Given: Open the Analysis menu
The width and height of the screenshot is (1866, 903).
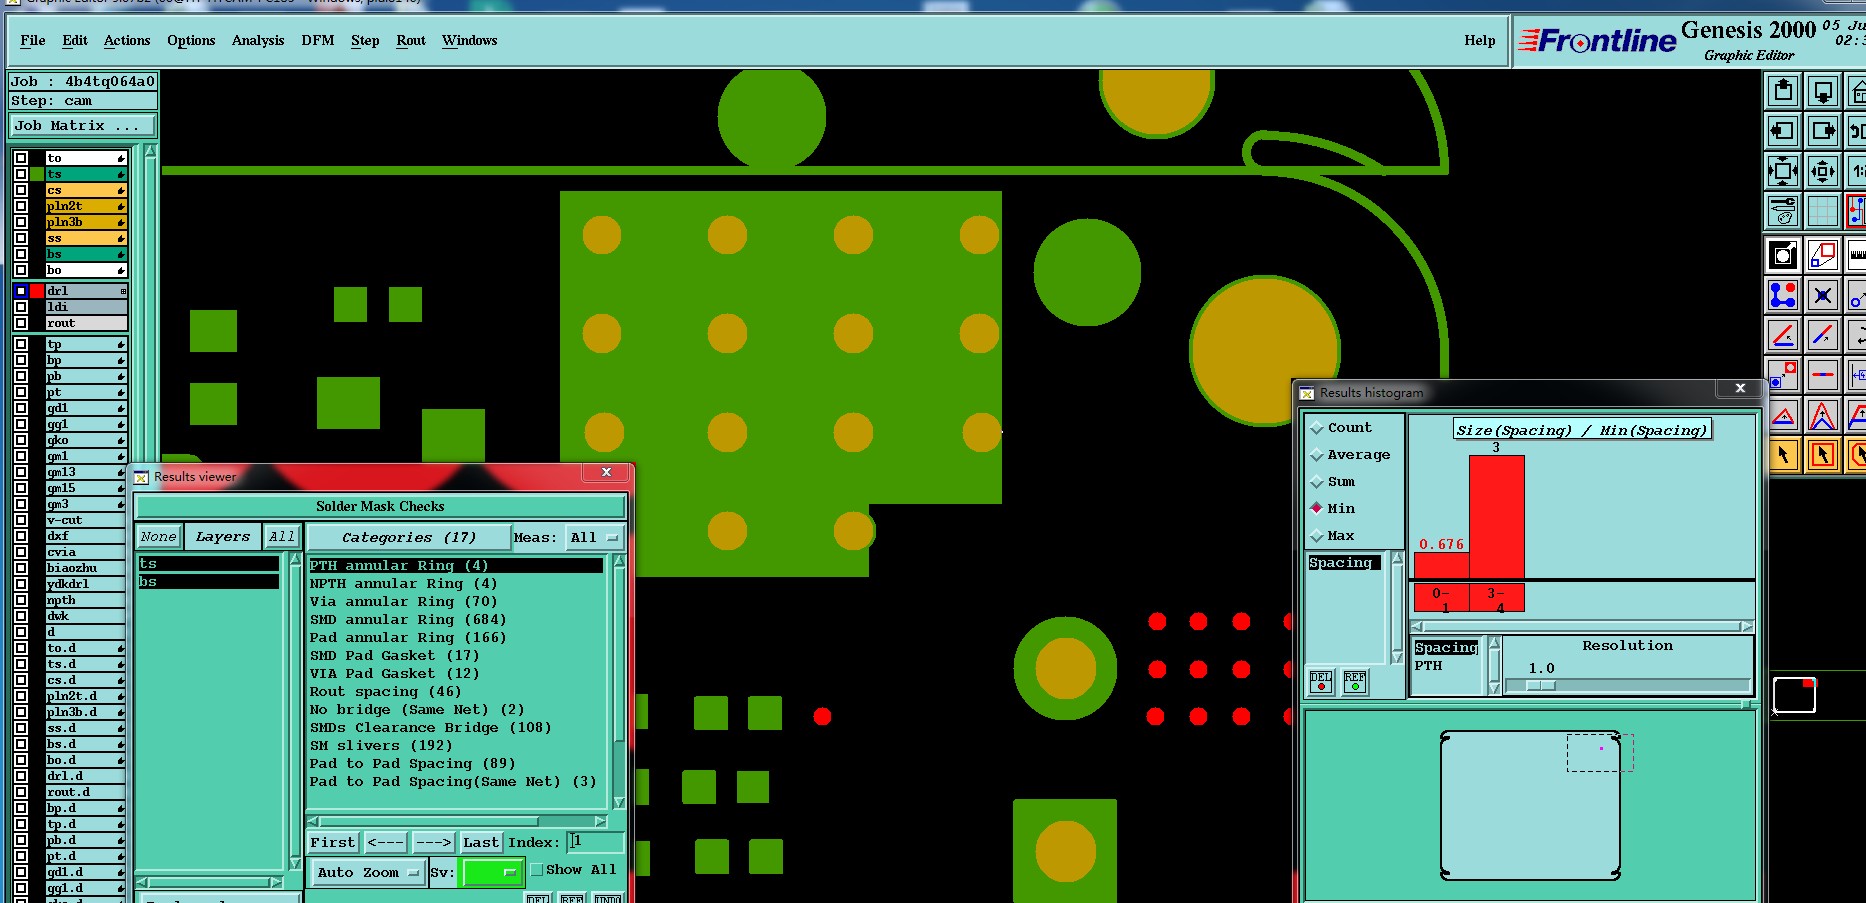Looking at the screenshot, I should [x=258, y=41].
